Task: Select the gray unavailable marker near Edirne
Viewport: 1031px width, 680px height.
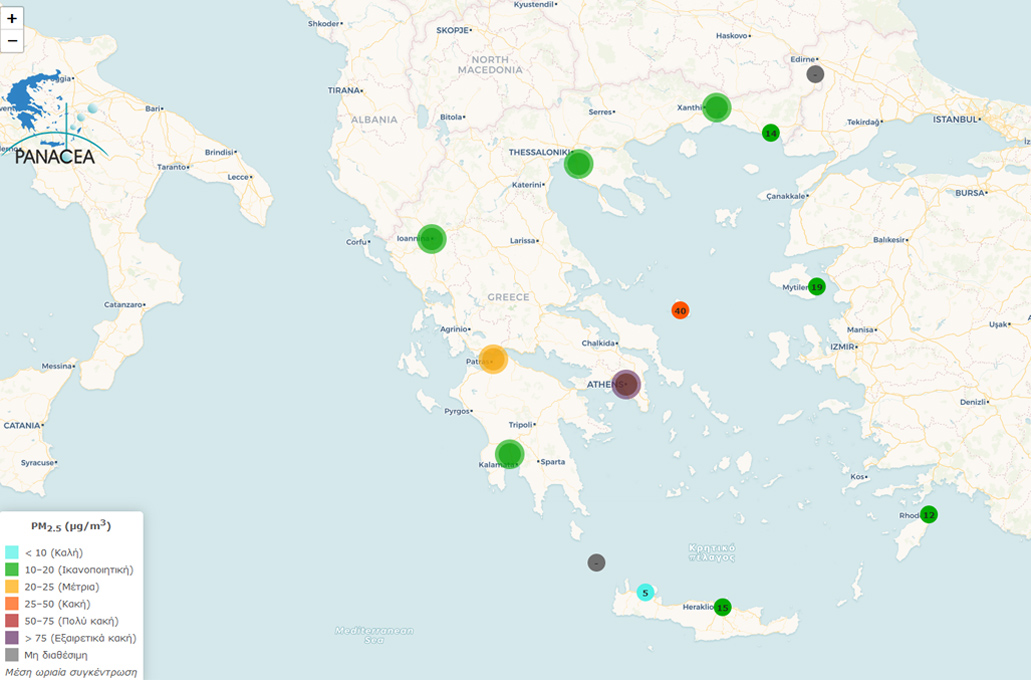Action: (x=815, y=74)
